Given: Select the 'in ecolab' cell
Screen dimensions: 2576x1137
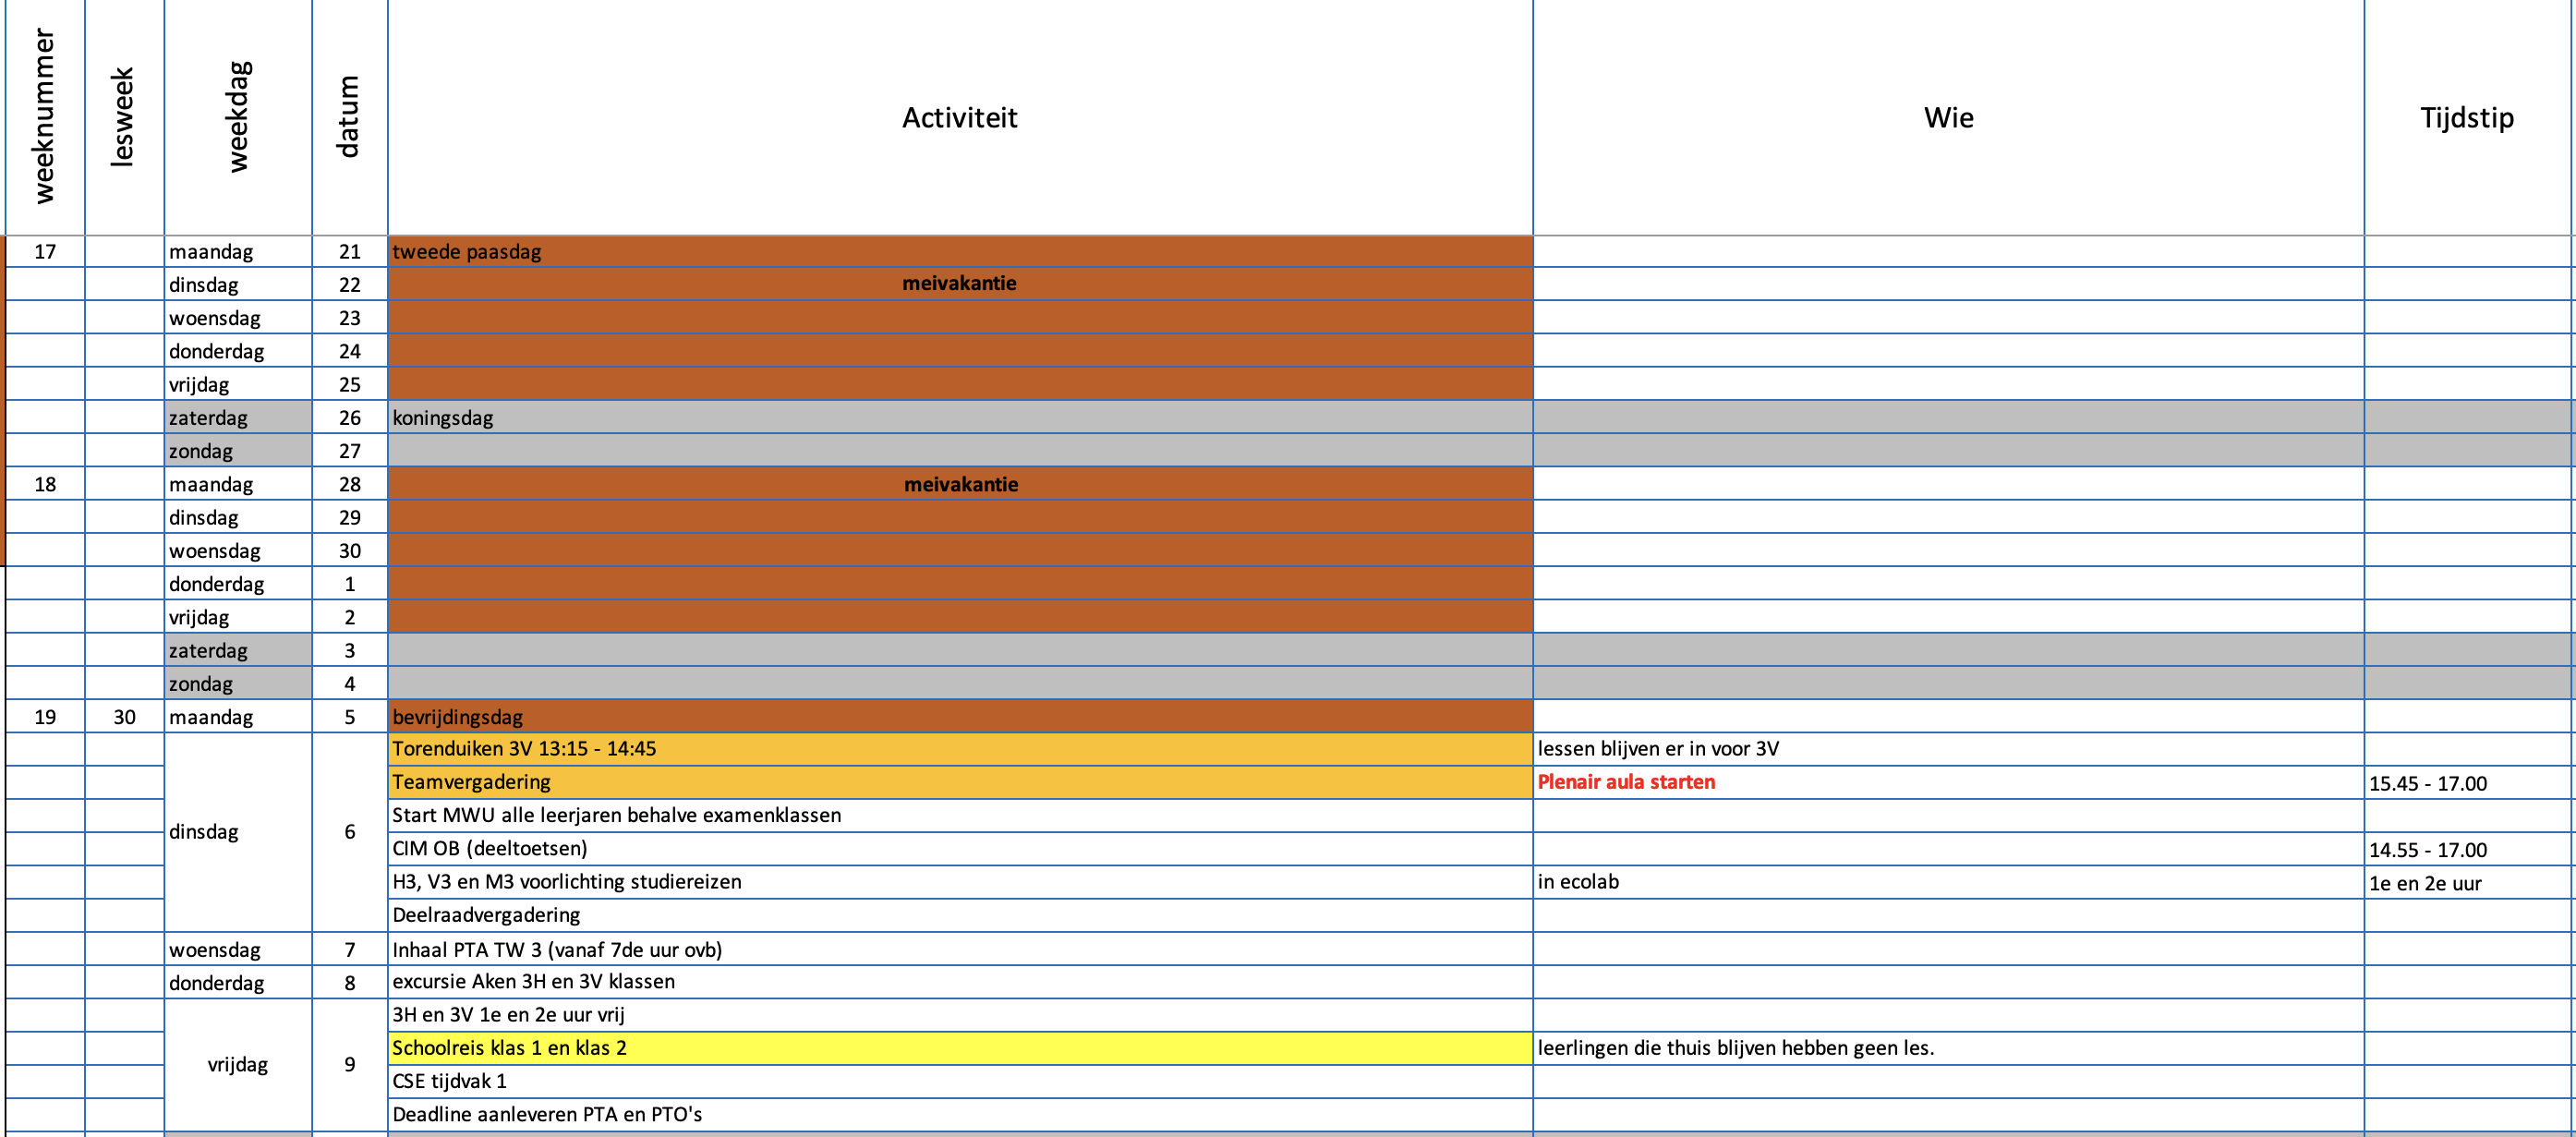Looking at the screenshot, I should click(1948, 881).
